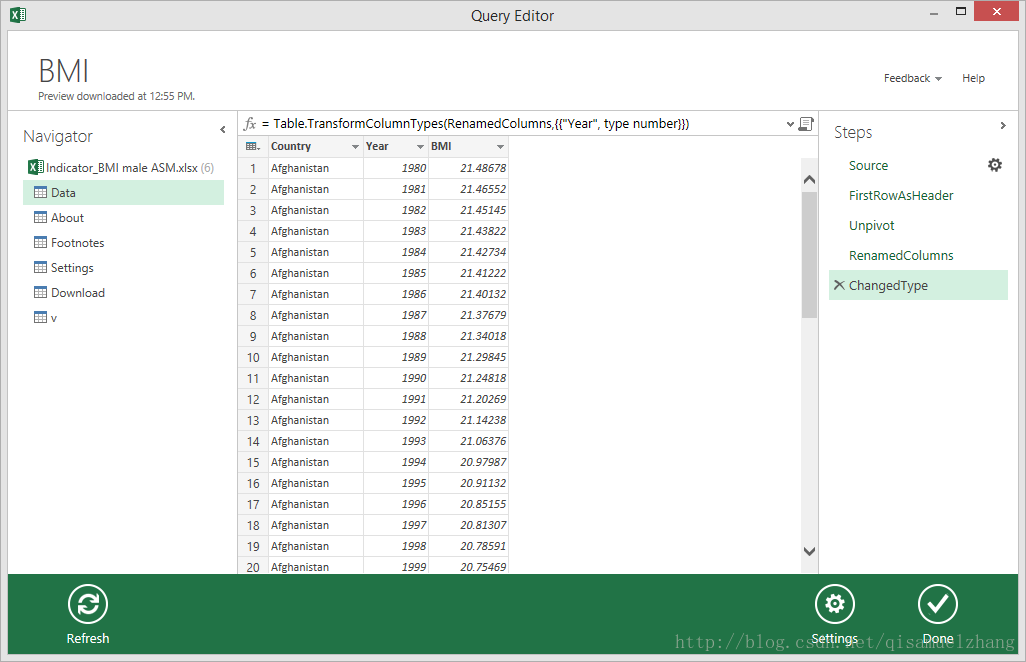This screenshot has height=662, width=1026.
Task: Click the BMI value 21.24818
Action: pyautogui.click(x=468, y=378)
